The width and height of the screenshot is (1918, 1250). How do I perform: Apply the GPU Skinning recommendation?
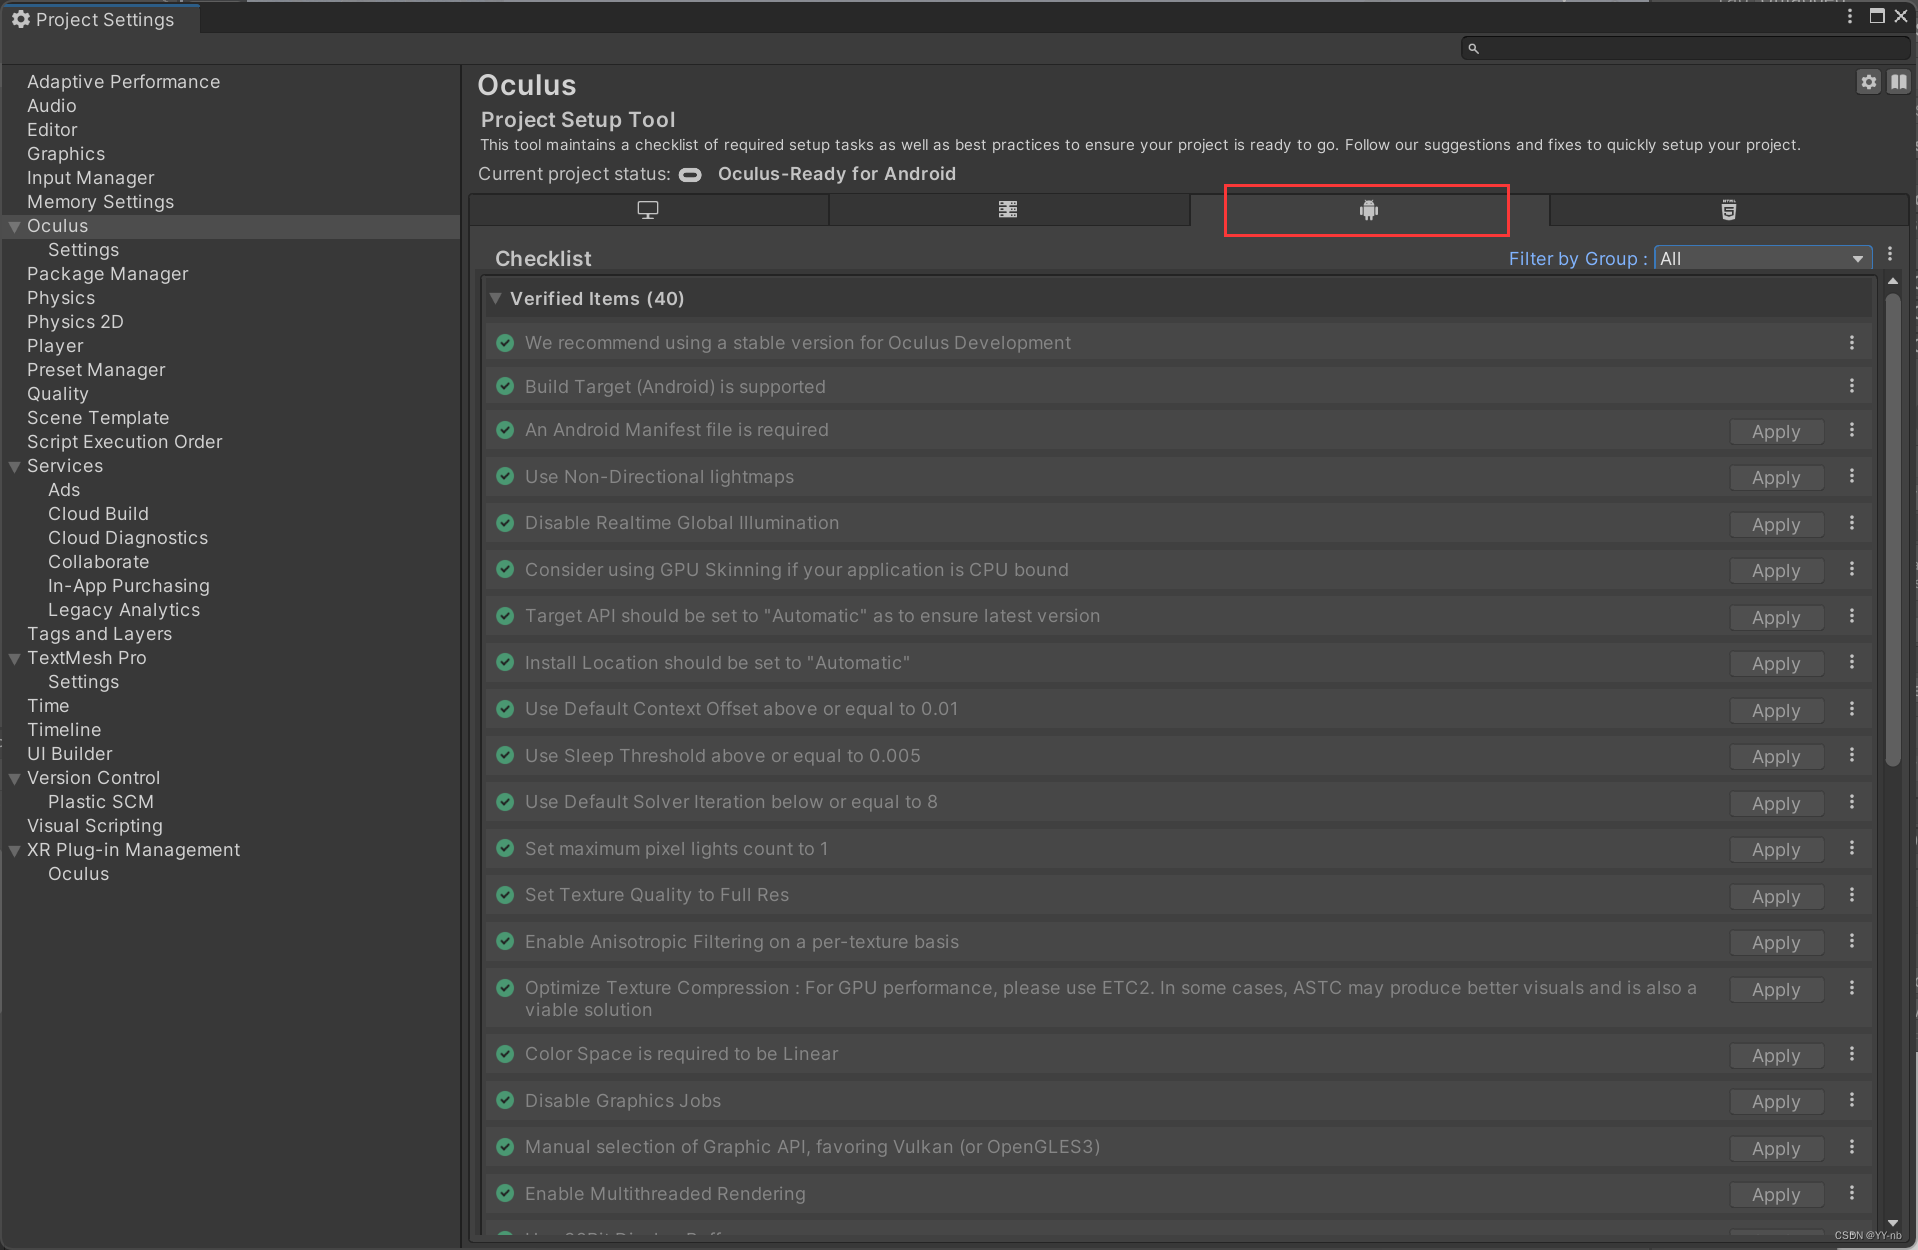(1776, 571)
